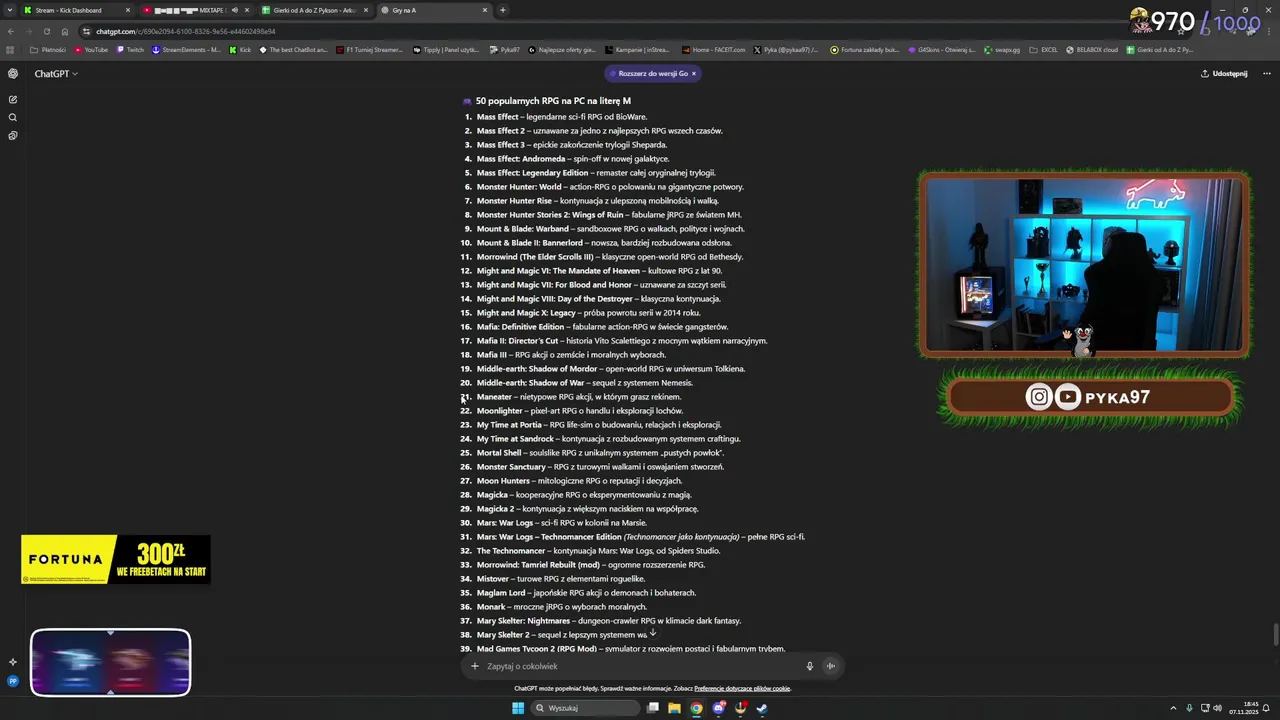Open the Płatności bookmark folder
This screenshot has width=1280, height=720.
pos(48,49)
